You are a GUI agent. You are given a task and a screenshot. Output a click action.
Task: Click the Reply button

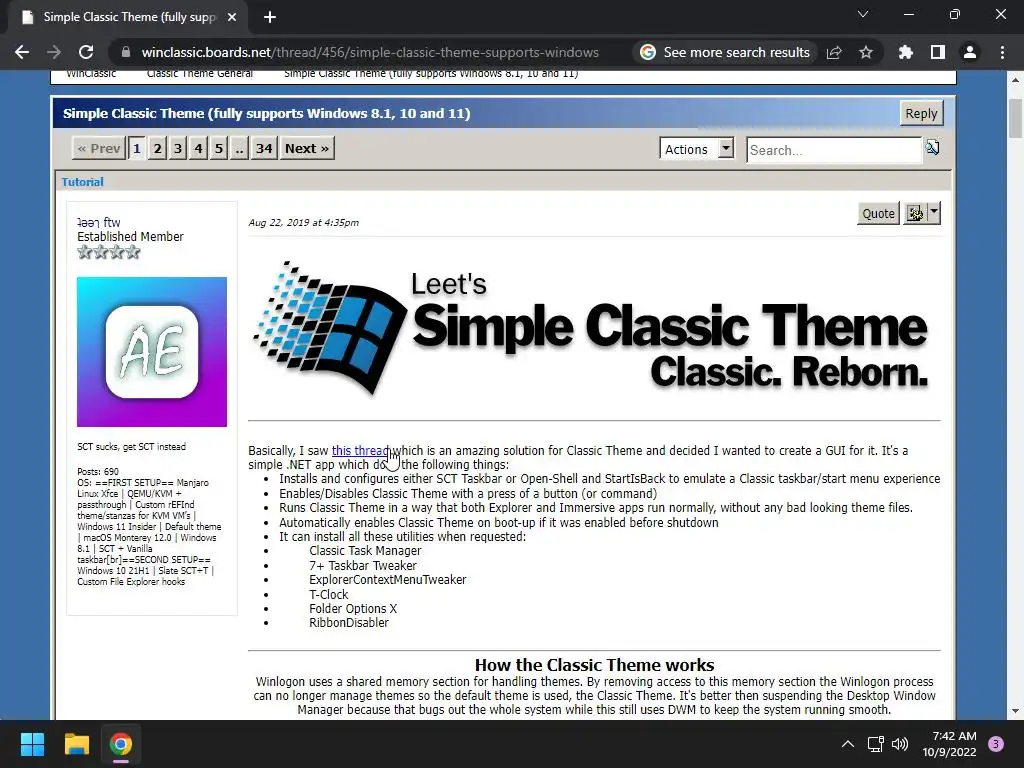(921, 113)
